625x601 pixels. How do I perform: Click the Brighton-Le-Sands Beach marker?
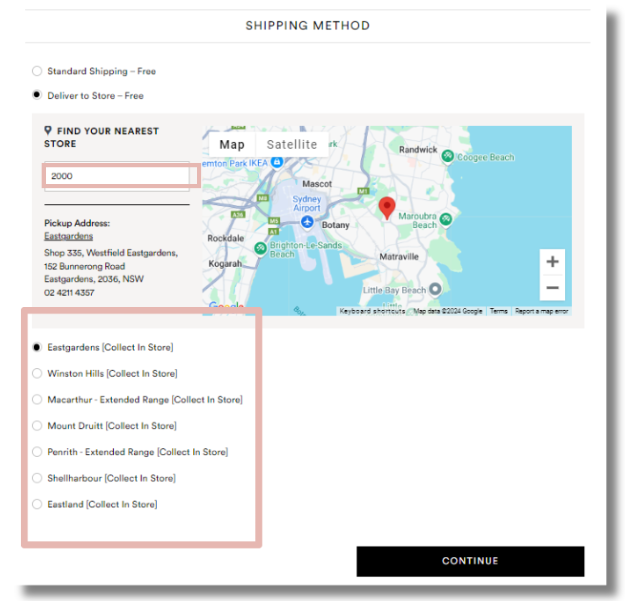pyautogui.click(x=260, y=248)
